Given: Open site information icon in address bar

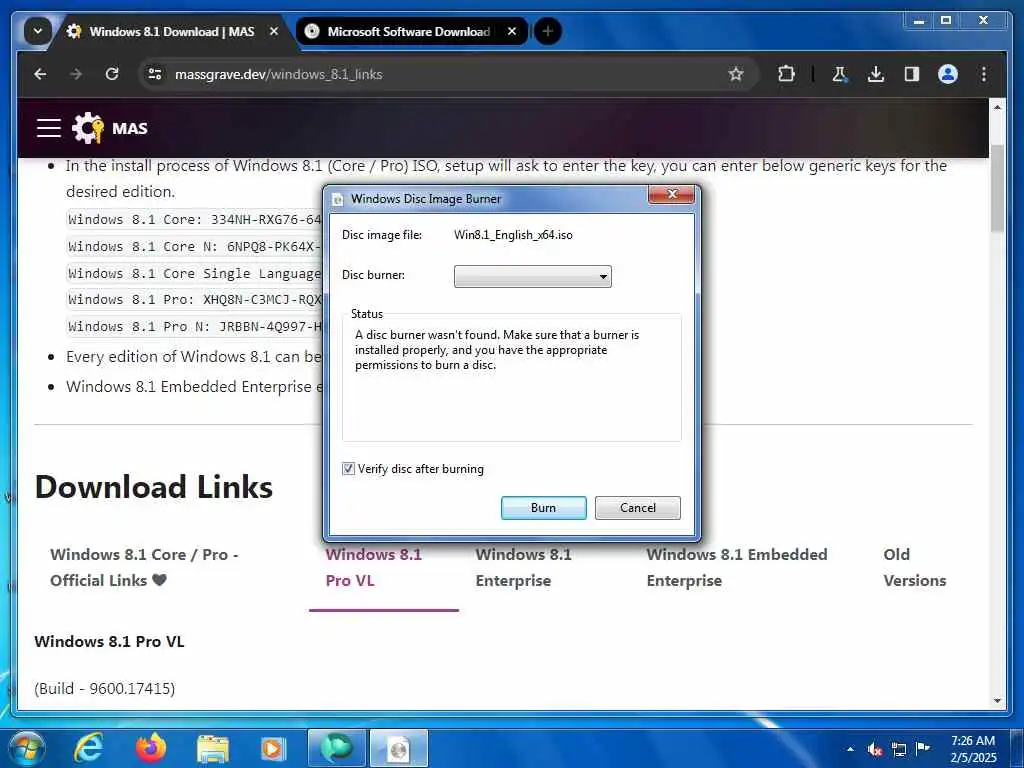Looking at the screenshot, I should click(155, 74).
